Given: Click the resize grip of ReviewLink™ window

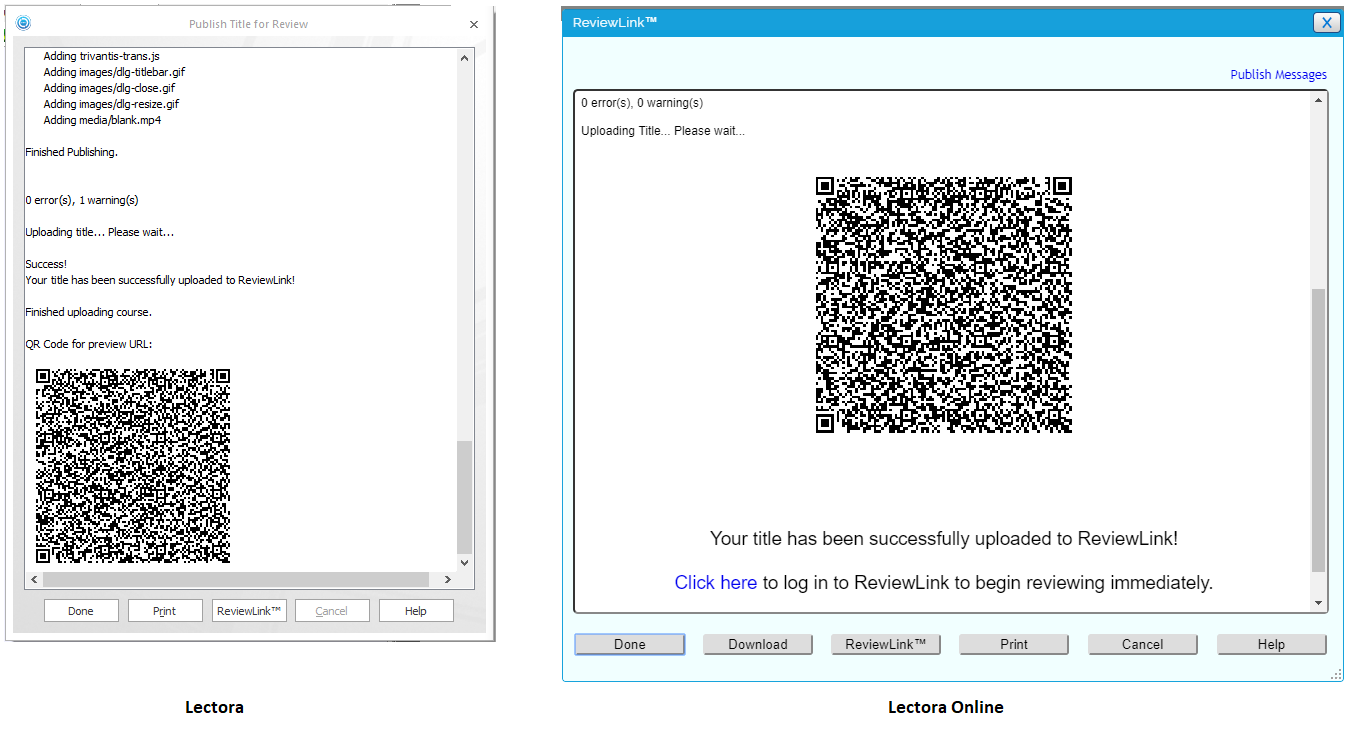Looking at the screenshot, I should 1337,675.
